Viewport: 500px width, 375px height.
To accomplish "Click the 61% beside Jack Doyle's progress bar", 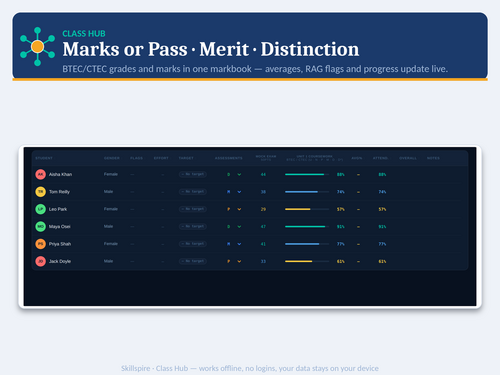I will point(340,261).
